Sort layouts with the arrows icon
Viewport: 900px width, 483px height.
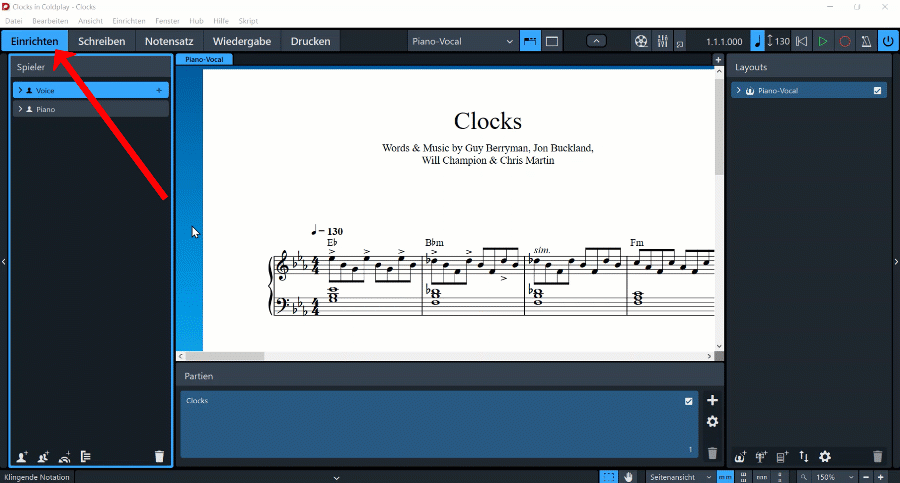click(x=804, y=457)
